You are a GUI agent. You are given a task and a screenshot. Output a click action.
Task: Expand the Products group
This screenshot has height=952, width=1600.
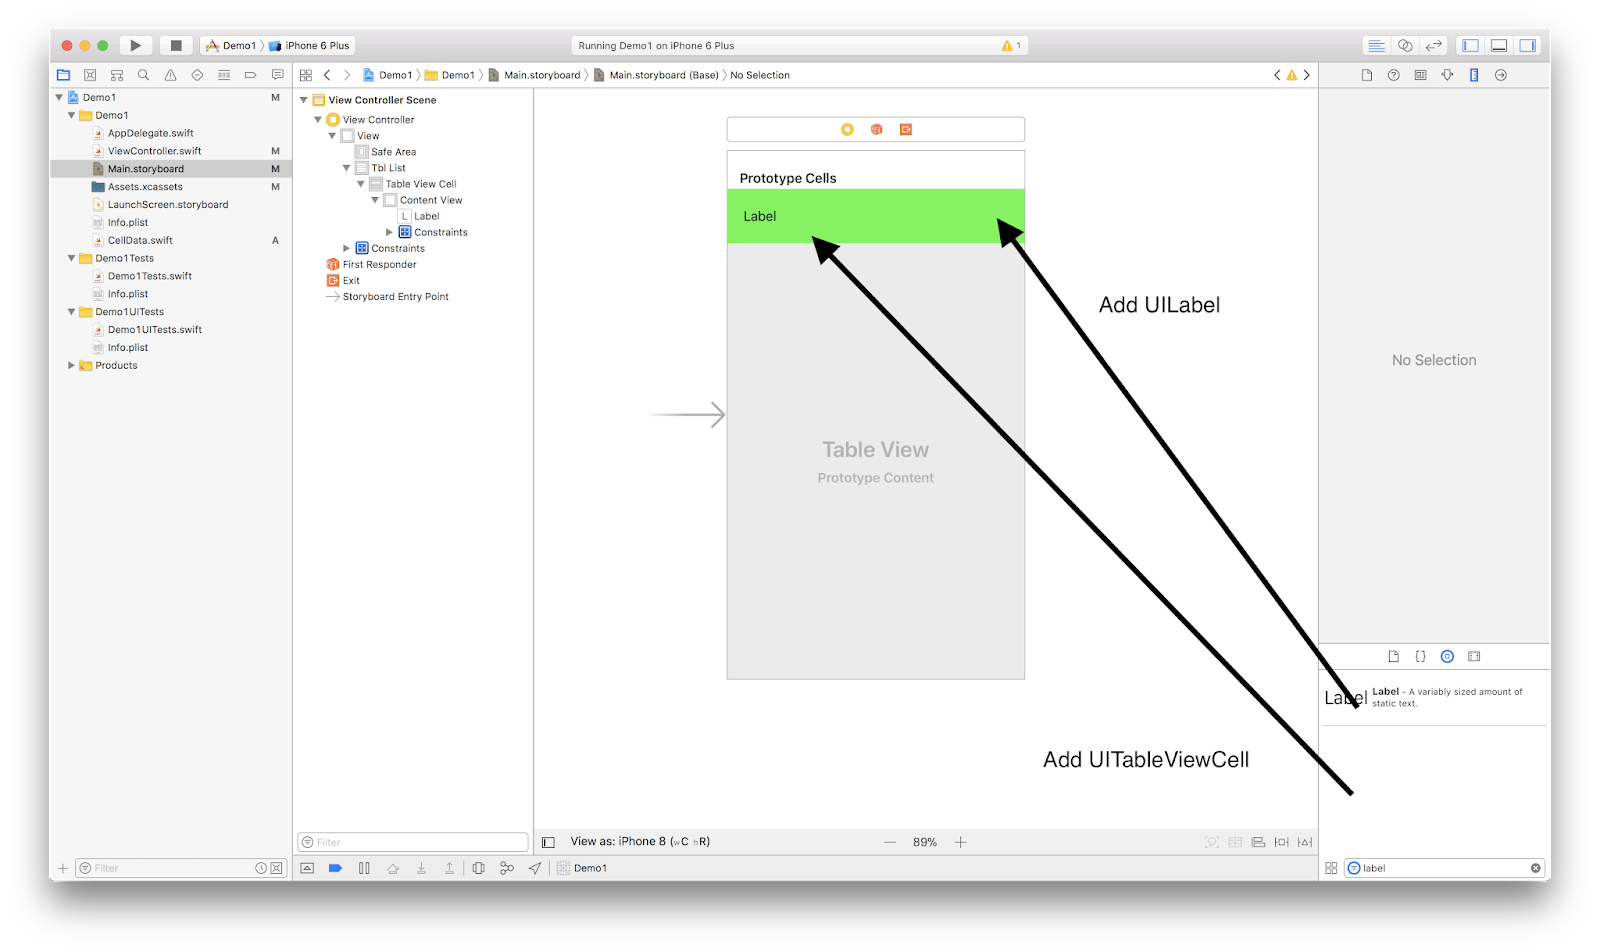pos(72,365)
